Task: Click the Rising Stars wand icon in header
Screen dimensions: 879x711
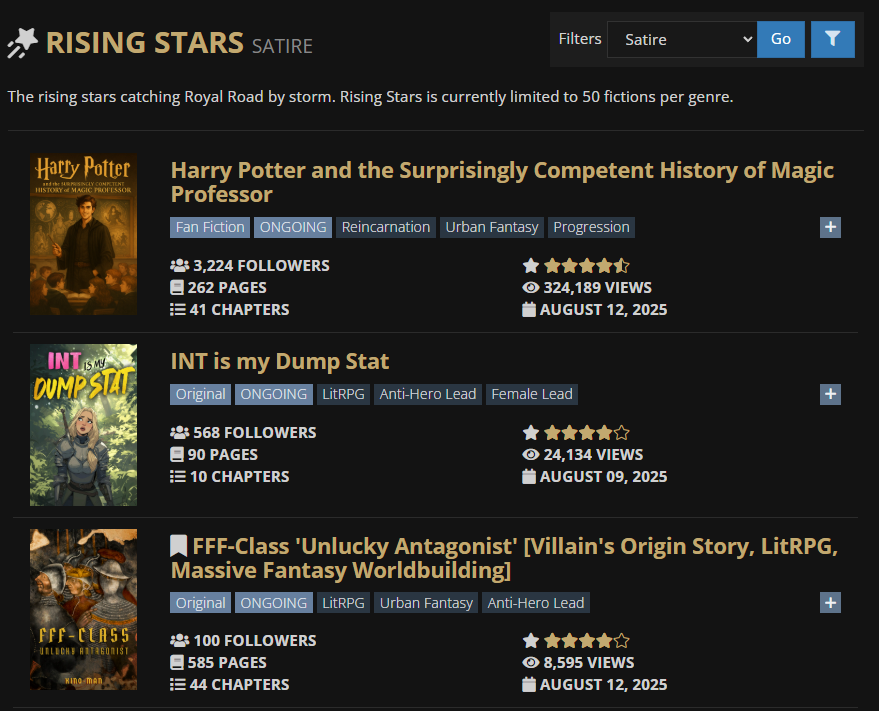Action: click(22, 43)
